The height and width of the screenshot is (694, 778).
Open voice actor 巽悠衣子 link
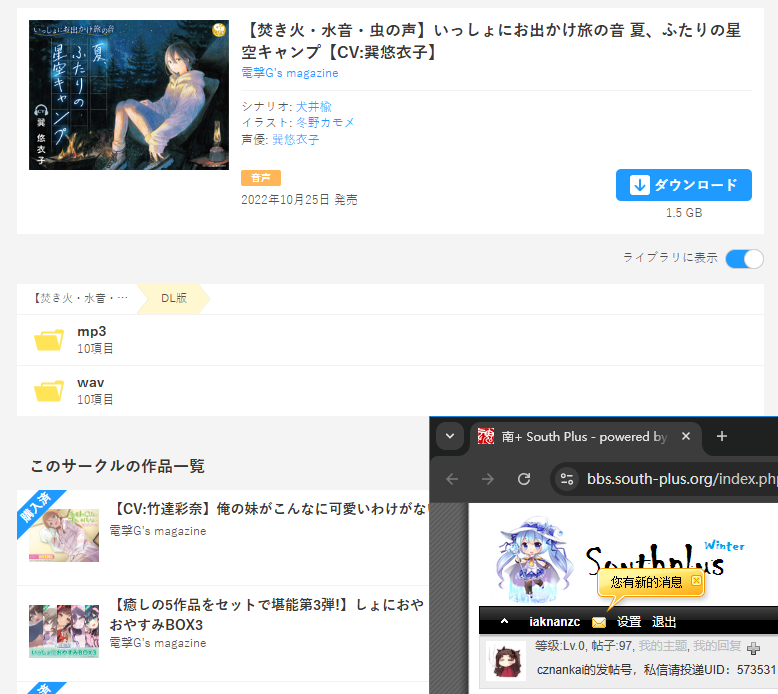295,139
